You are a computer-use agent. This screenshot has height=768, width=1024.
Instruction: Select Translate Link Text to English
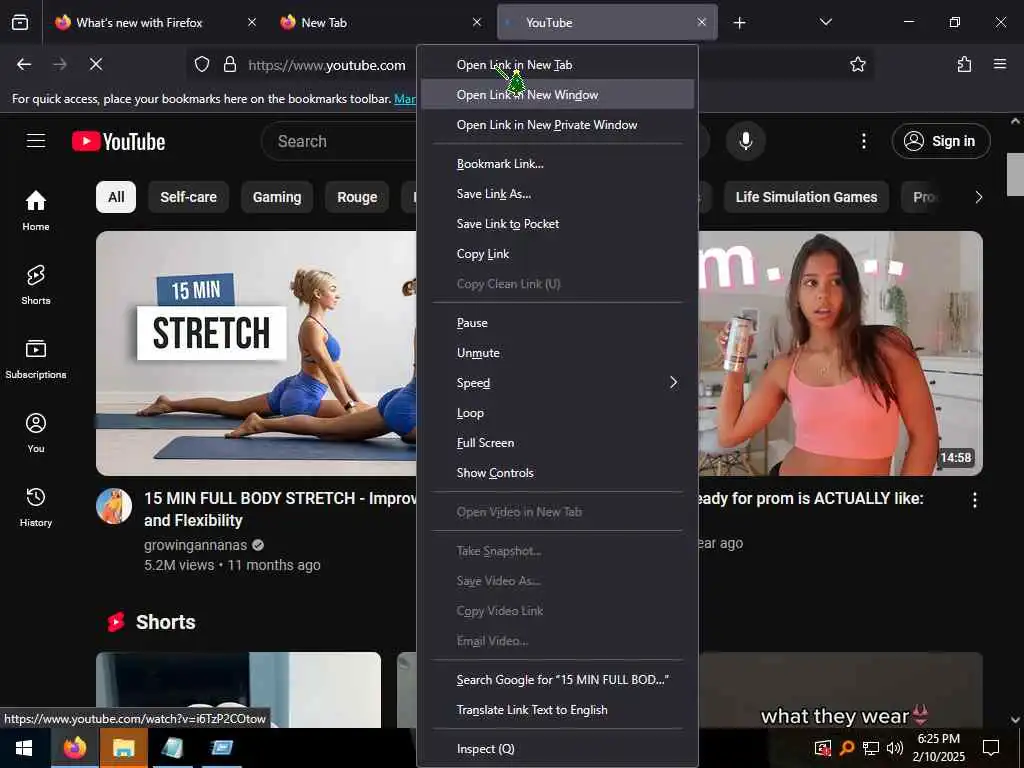557,710
